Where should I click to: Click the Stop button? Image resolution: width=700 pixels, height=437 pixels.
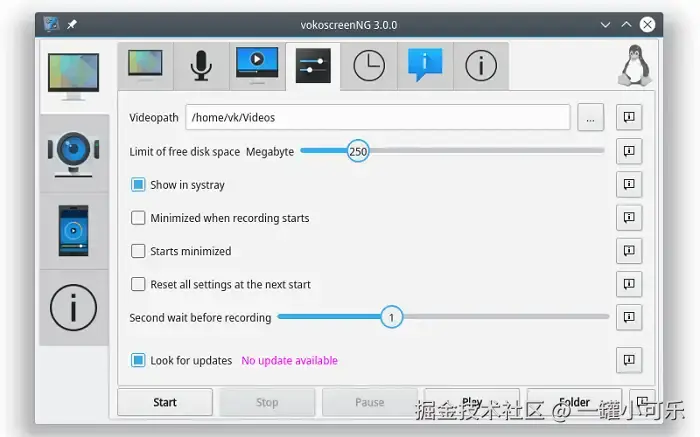(267, 402)
